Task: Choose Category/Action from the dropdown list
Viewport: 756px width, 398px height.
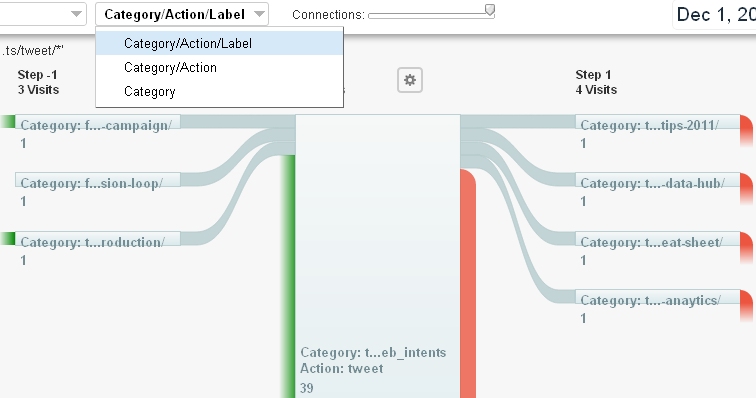Action: (x=219, y=68)
